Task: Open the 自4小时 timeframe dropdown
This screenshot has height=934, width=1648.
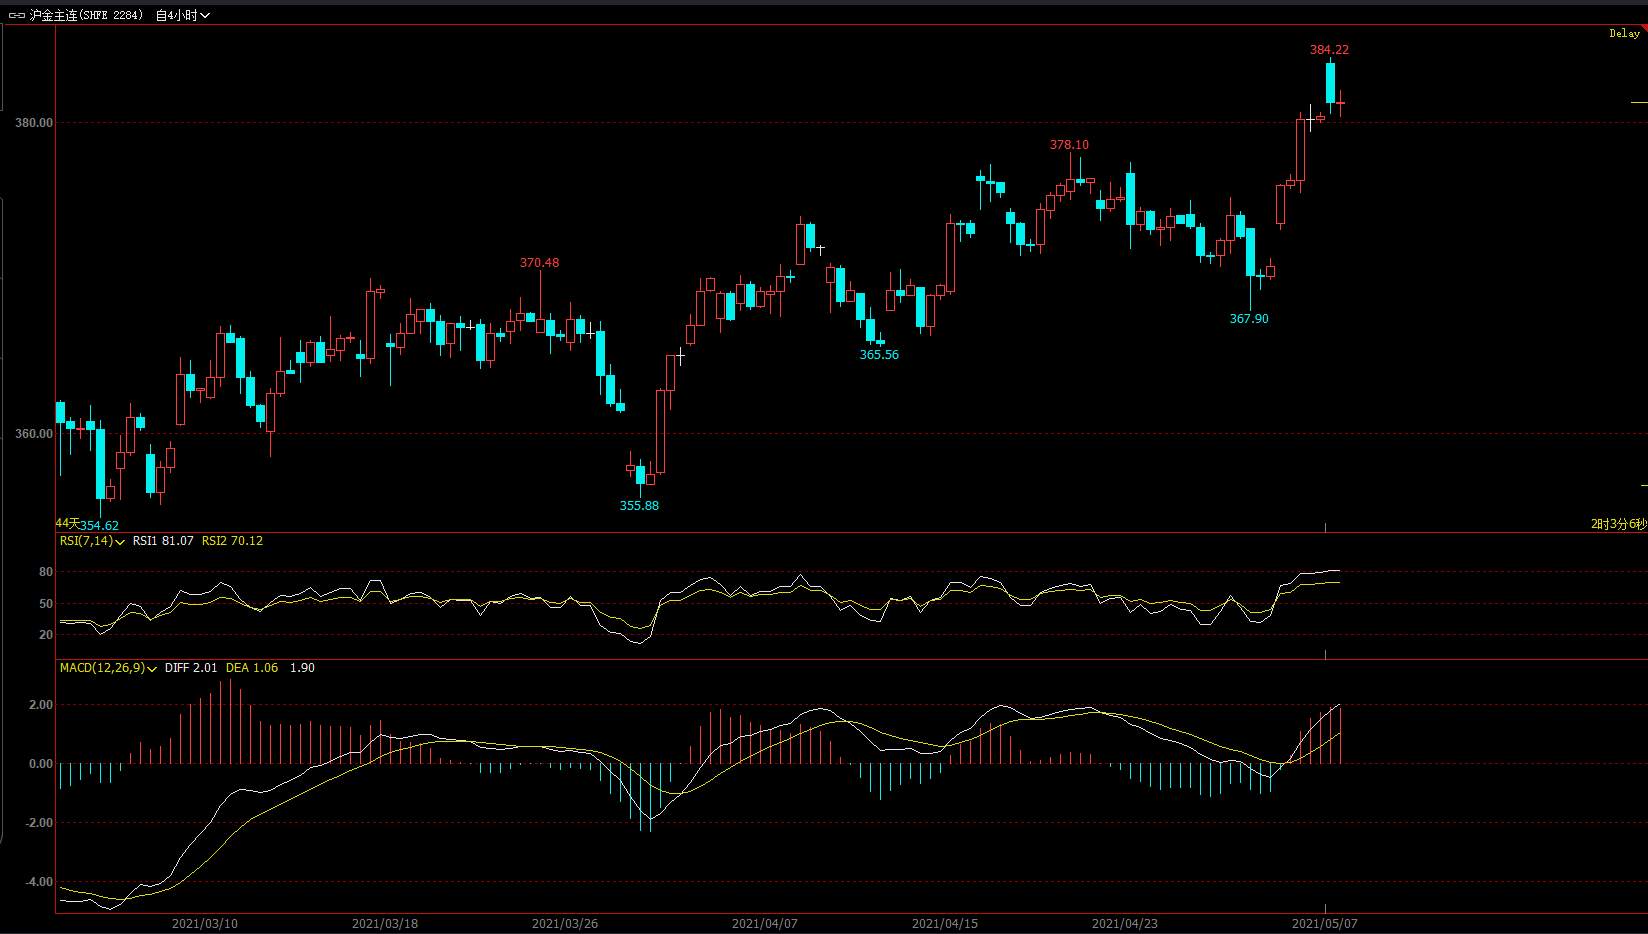Action: 183,16
